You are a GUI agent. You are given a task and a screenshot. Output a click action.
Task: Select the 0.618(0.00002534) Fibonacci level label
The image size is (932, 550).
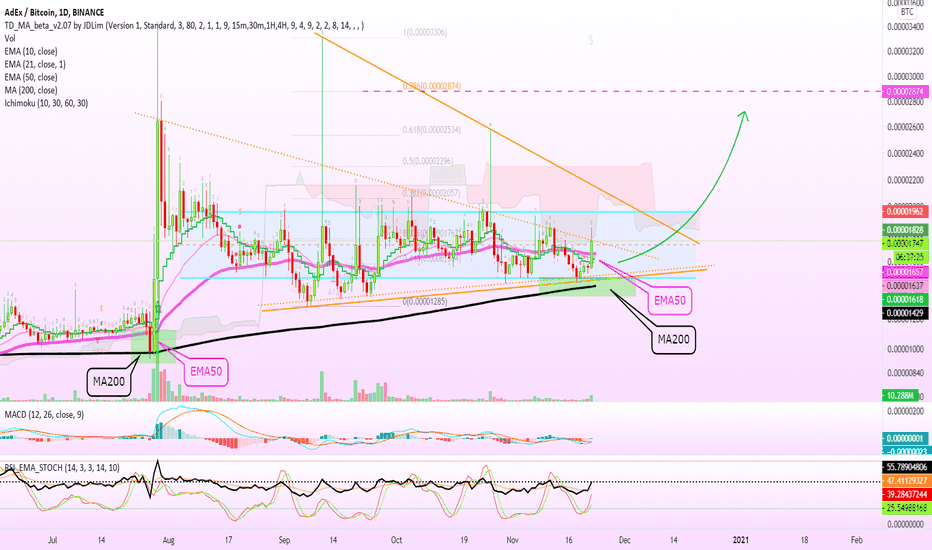(x=432, y=130)
